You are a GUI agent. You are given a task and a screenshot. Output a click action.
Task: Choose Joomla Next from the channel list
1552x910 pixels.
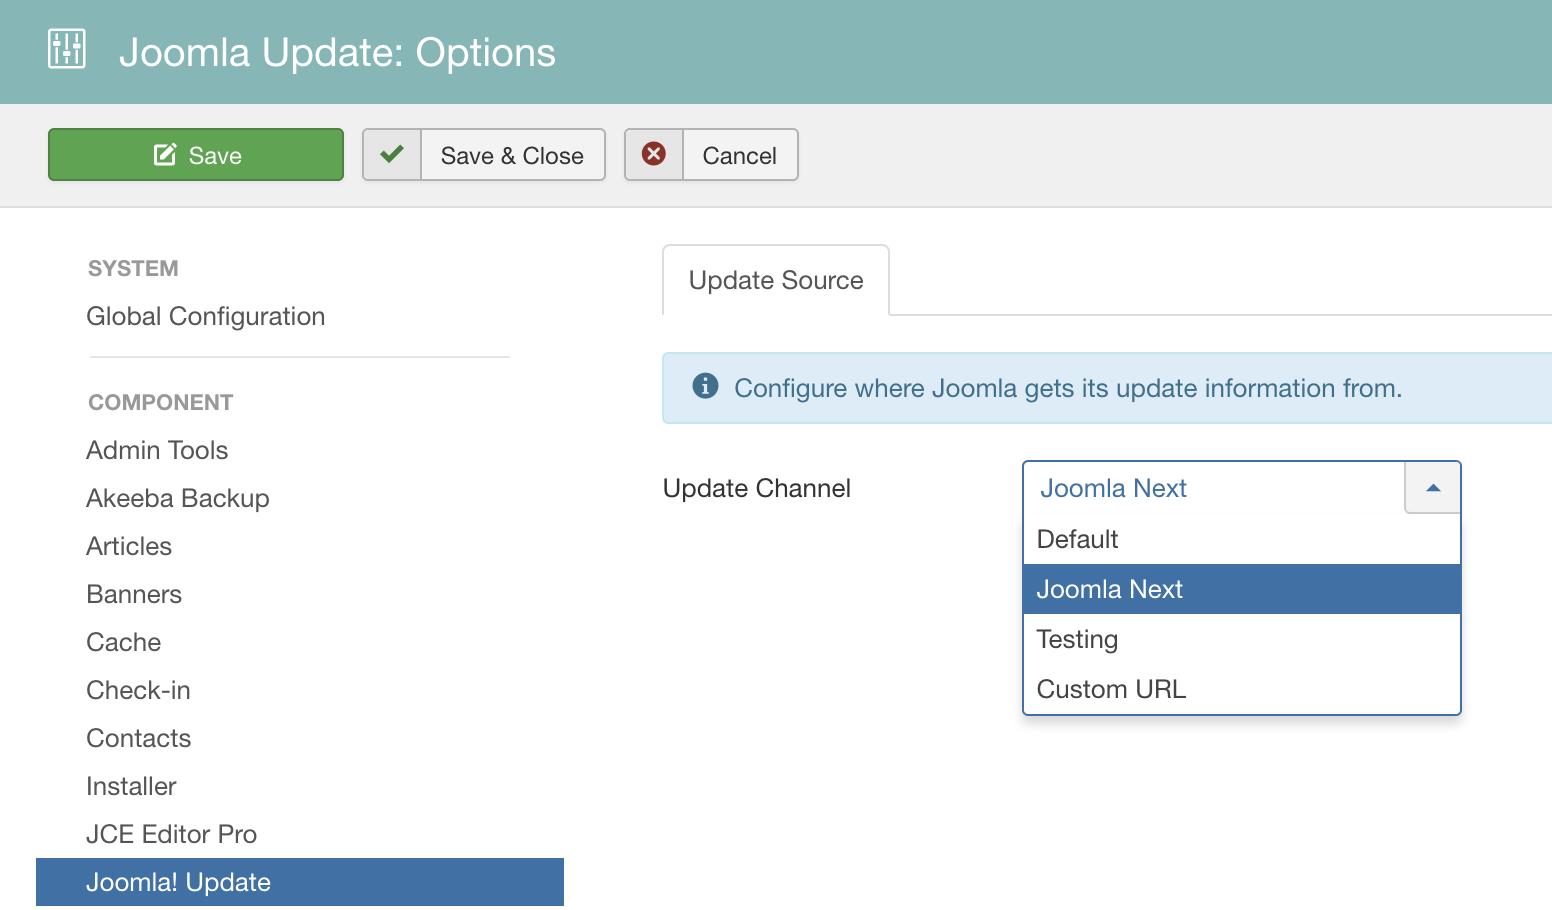(x=1242, y=589)
